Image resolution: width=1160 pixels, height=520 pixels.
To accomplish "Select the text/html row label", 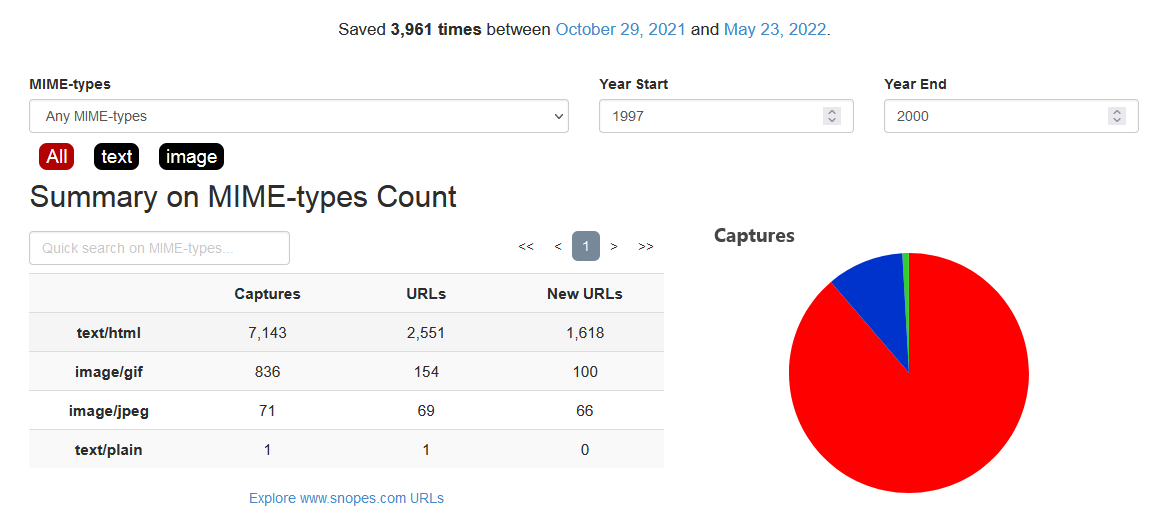I will [x=109, y=333].
